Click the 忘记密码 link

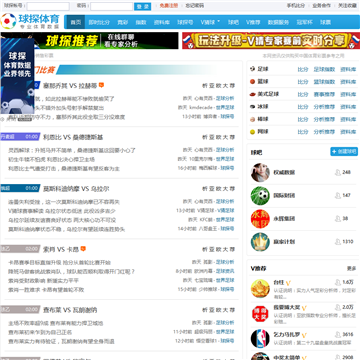click(195, 6)
